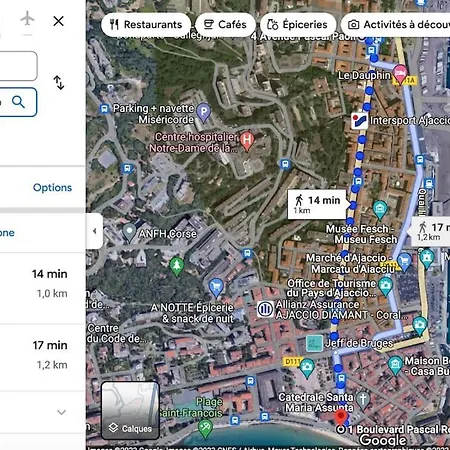Click the camera pin near D111 road label
Viewport: 450px width, 450px height.
(x=307, y=368)
